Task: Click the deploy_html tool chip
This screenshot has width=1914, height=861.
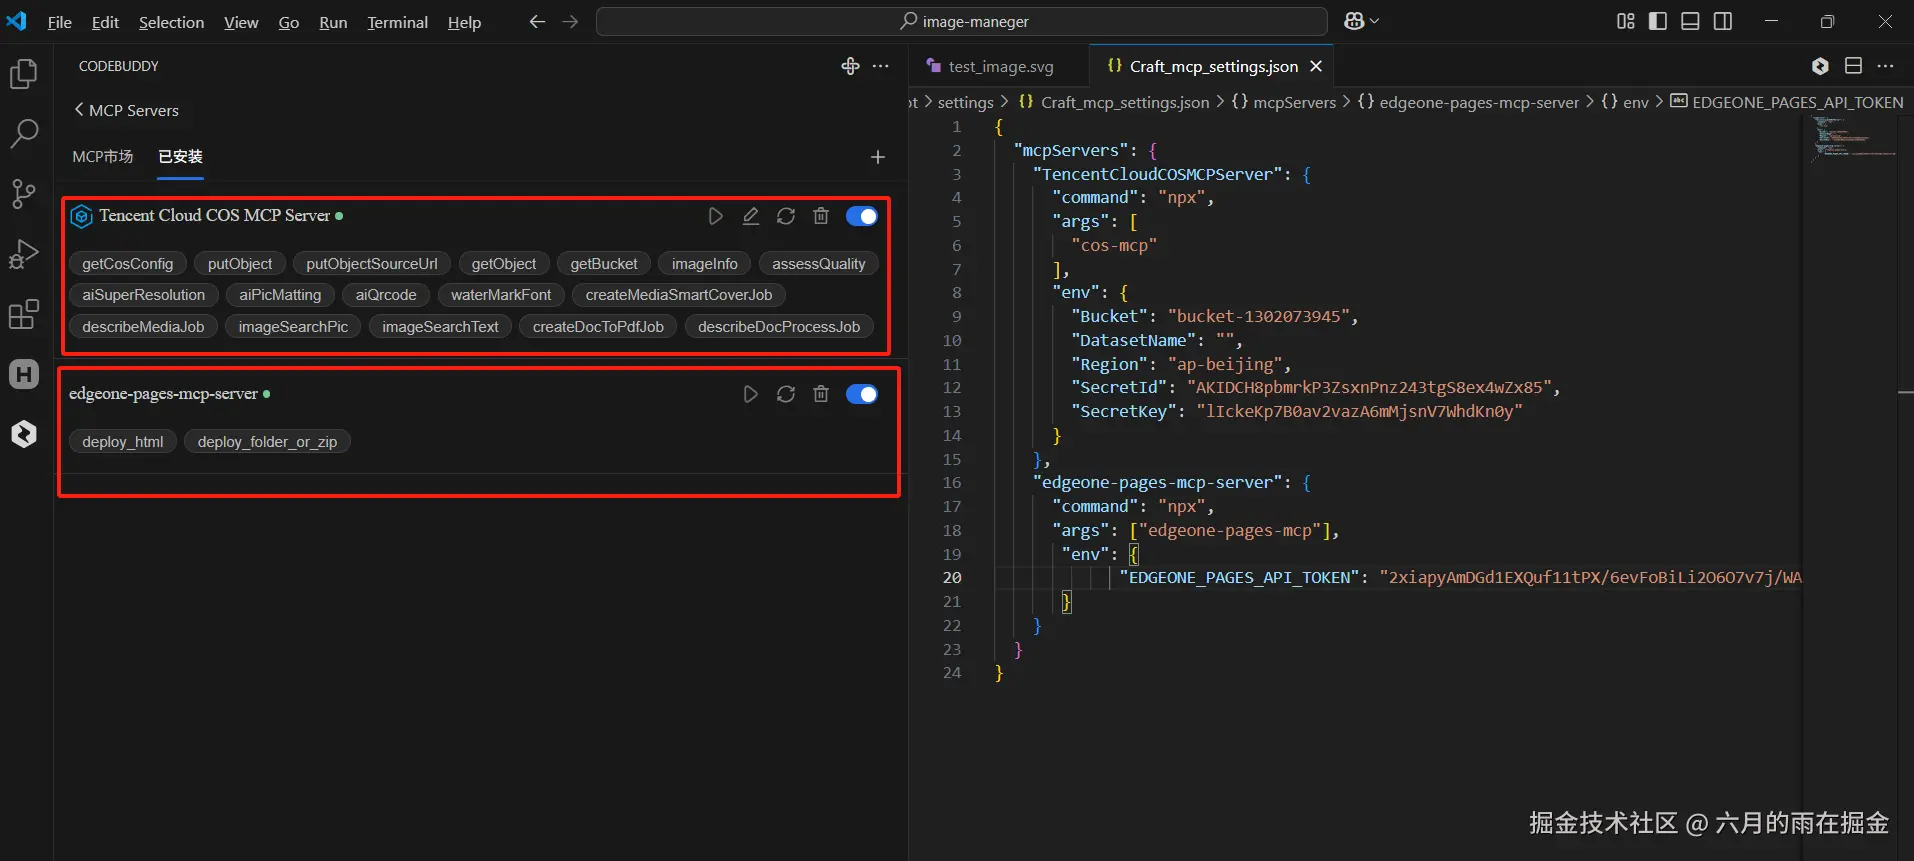Action: [x=123, y=442]
